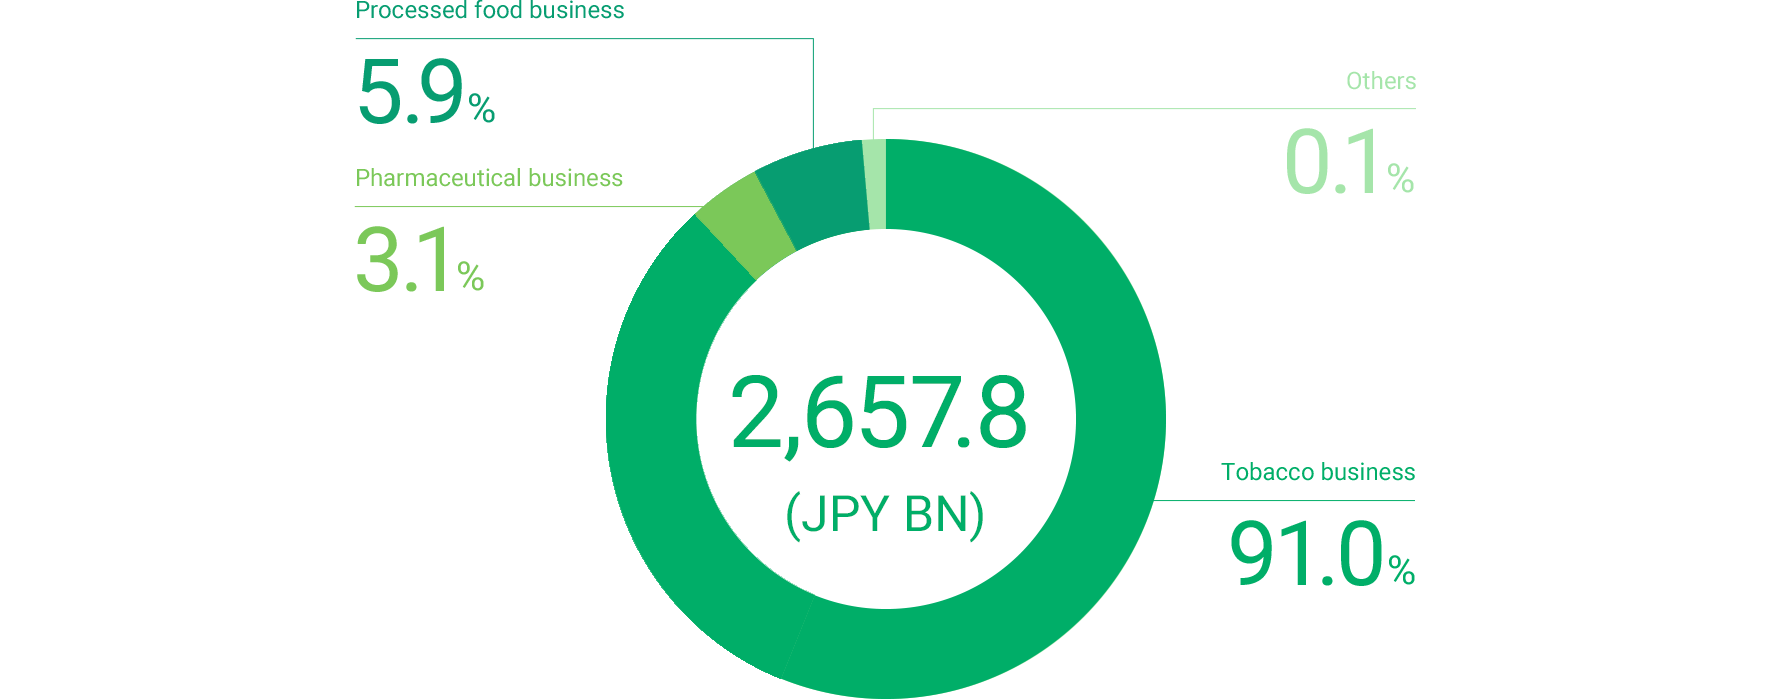Click the 'Others' label
This screenshot has height=700, width=1770.
[x=1381, y=81]
